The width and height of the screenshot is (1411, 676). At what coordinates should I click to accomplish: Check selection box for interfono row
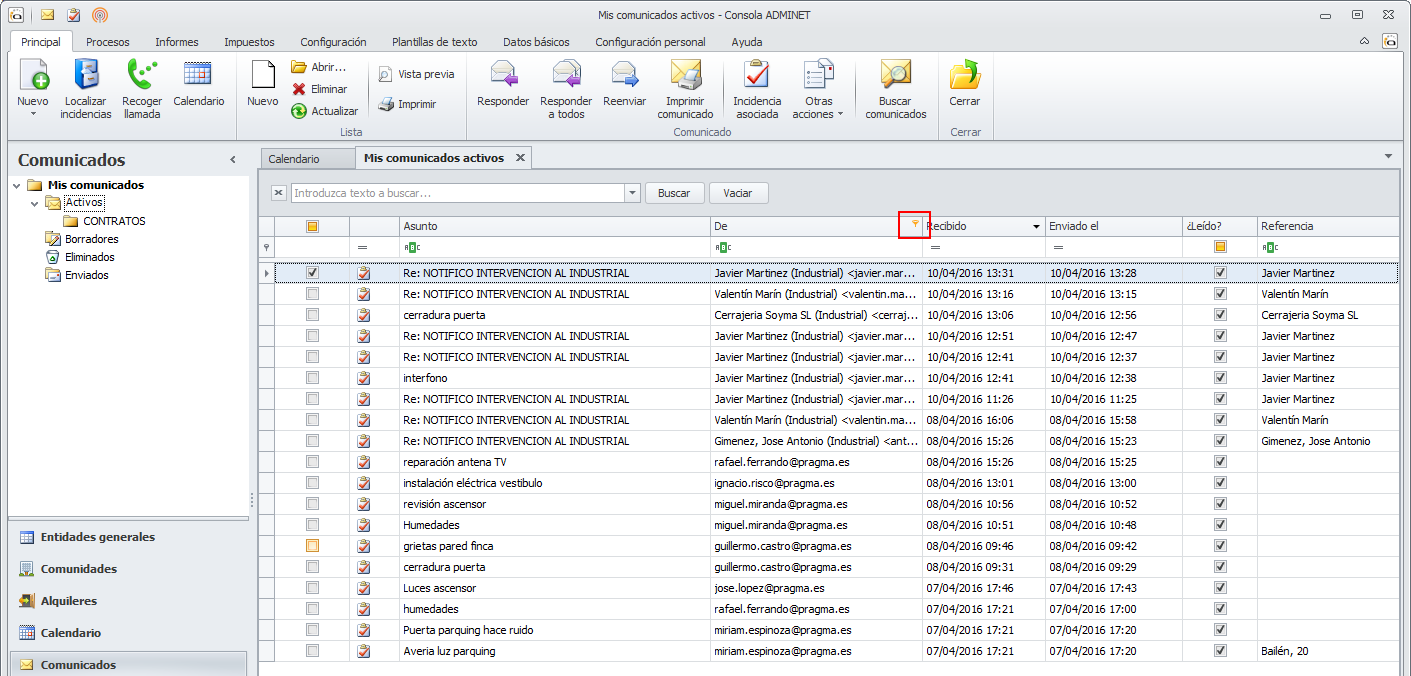pyautogui.click(x=313, y=378)
